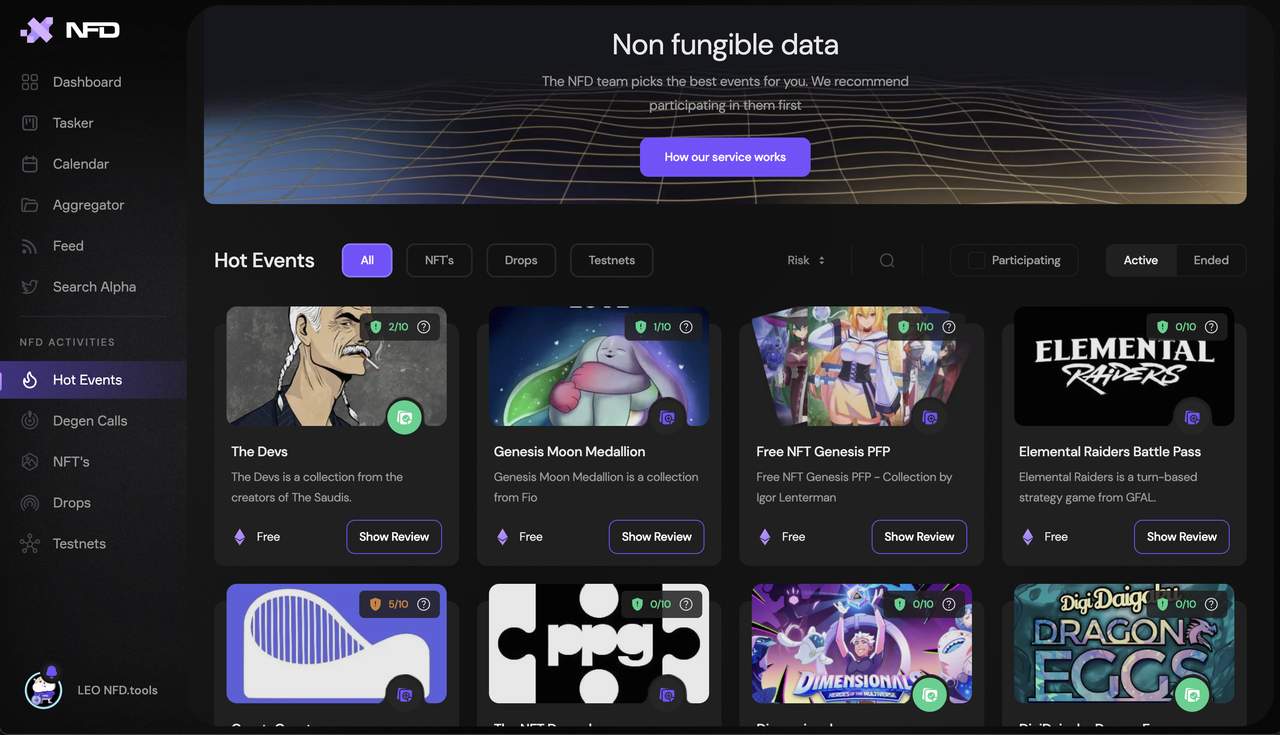Open the Elemental Raiders card thumbnail
This screenshot has height=735, width=1280.
(1124, 366)
